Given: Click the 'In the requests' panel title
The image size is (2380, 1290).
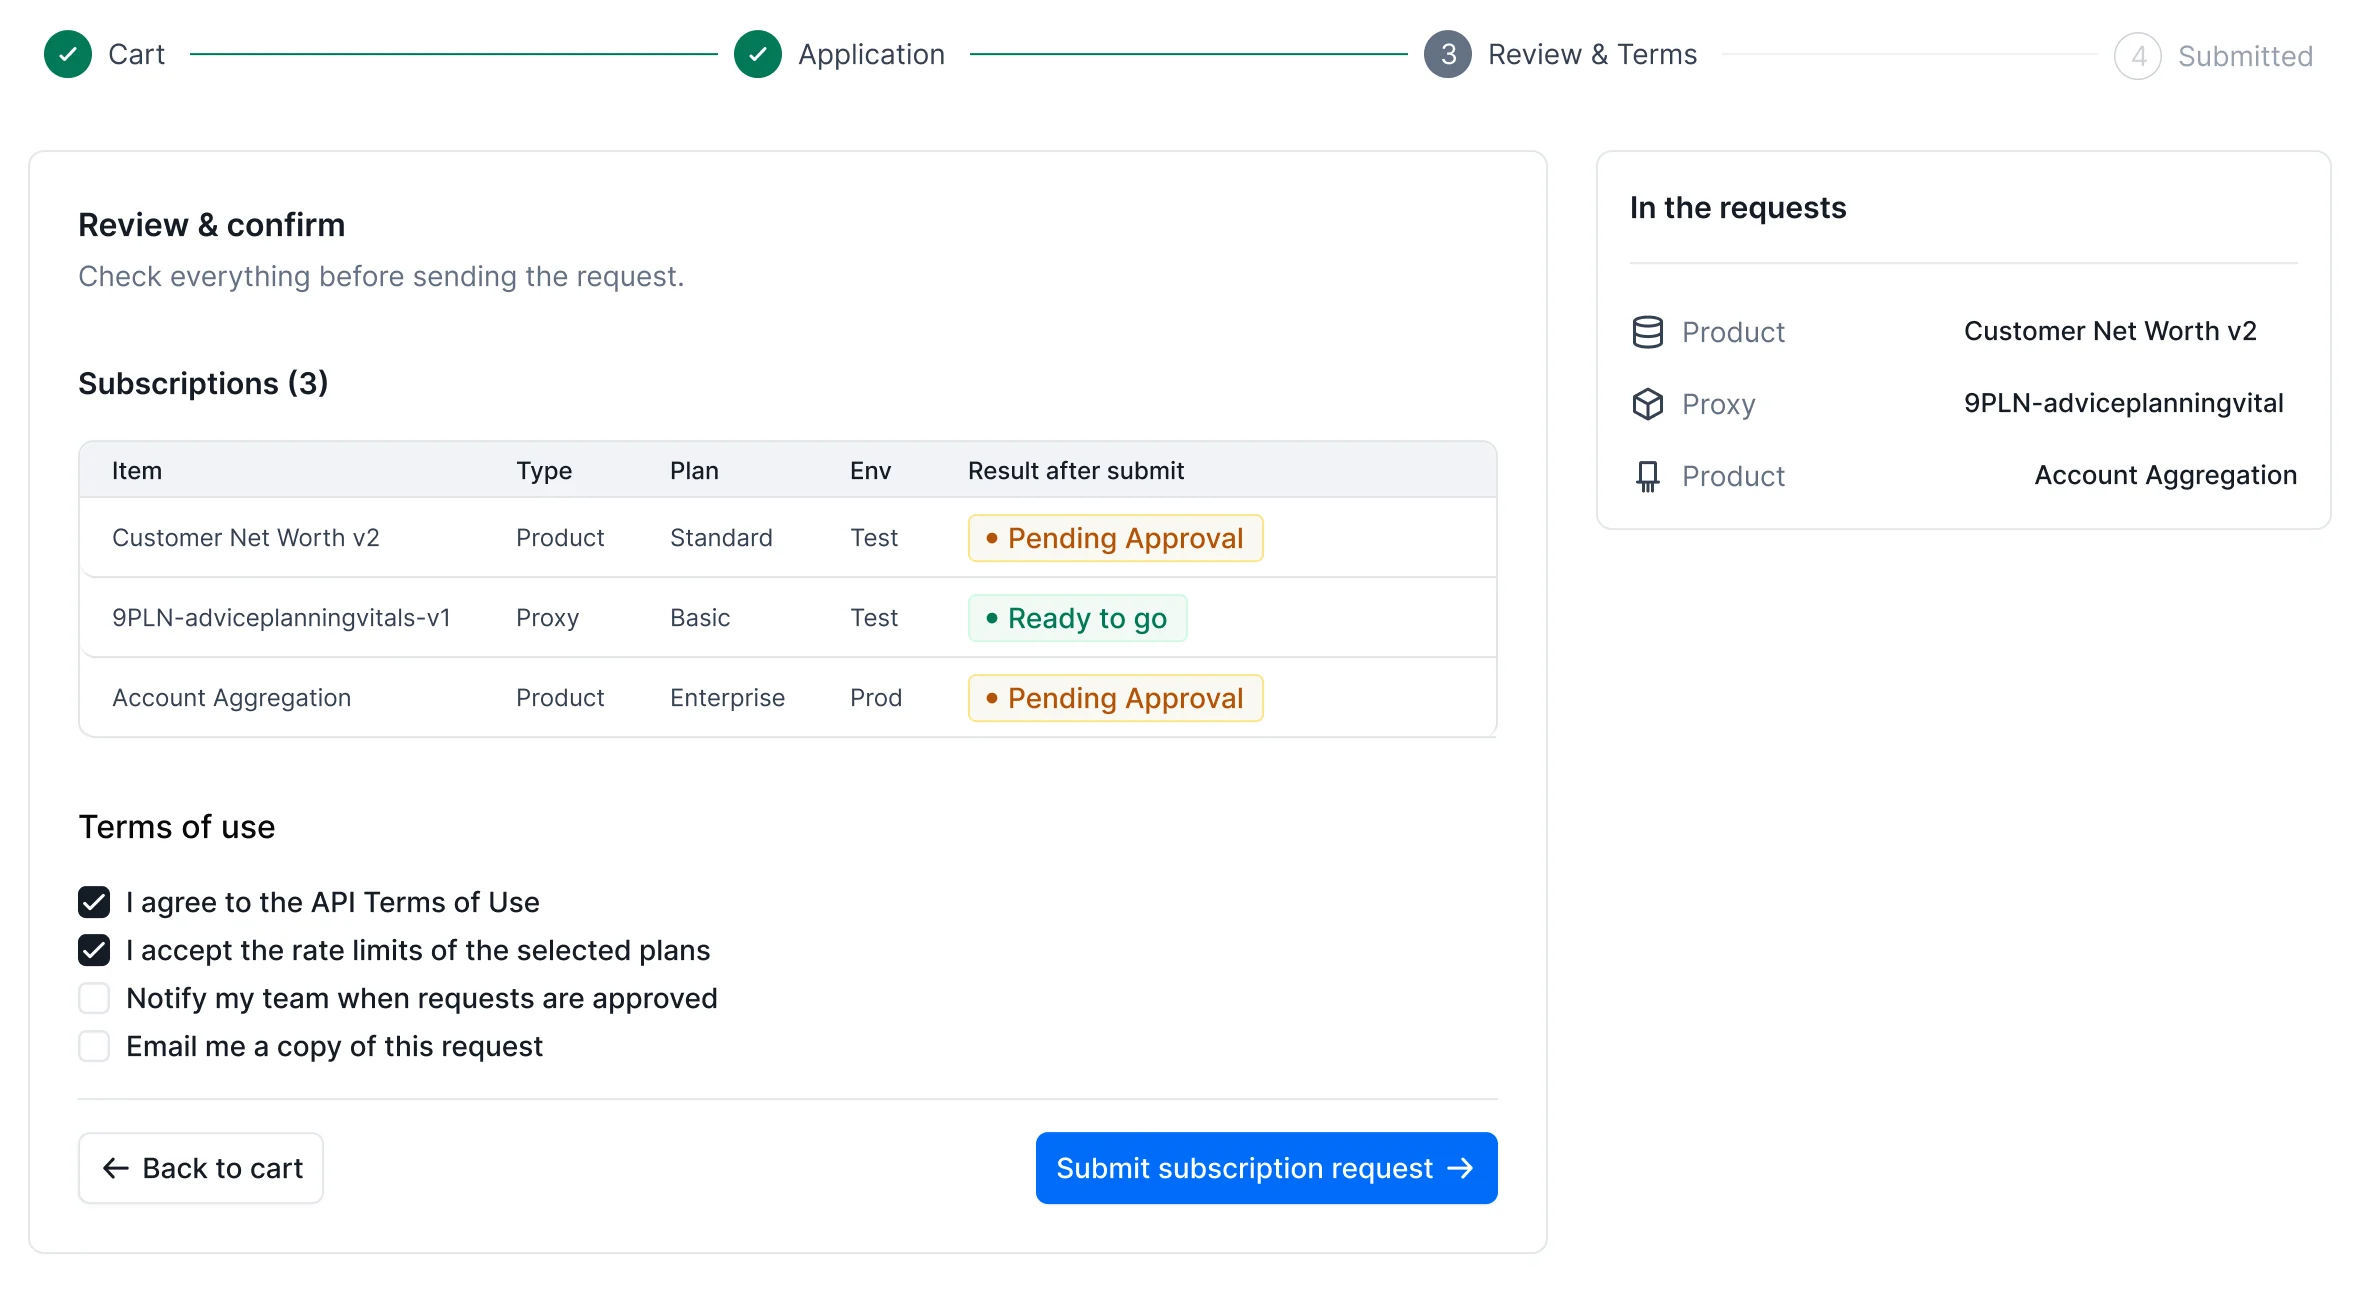Looking at the screenshot, I should pos(1737,208).
